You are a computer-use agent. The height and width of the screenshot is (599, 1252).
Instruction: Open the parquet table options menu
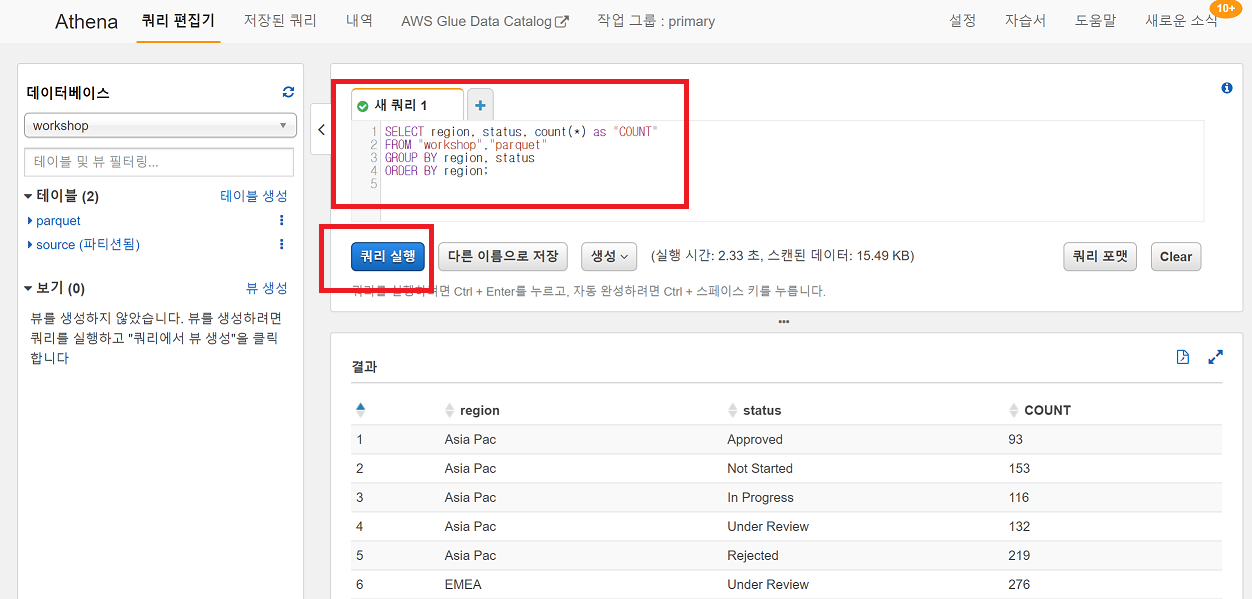click(x=281, y=221)
